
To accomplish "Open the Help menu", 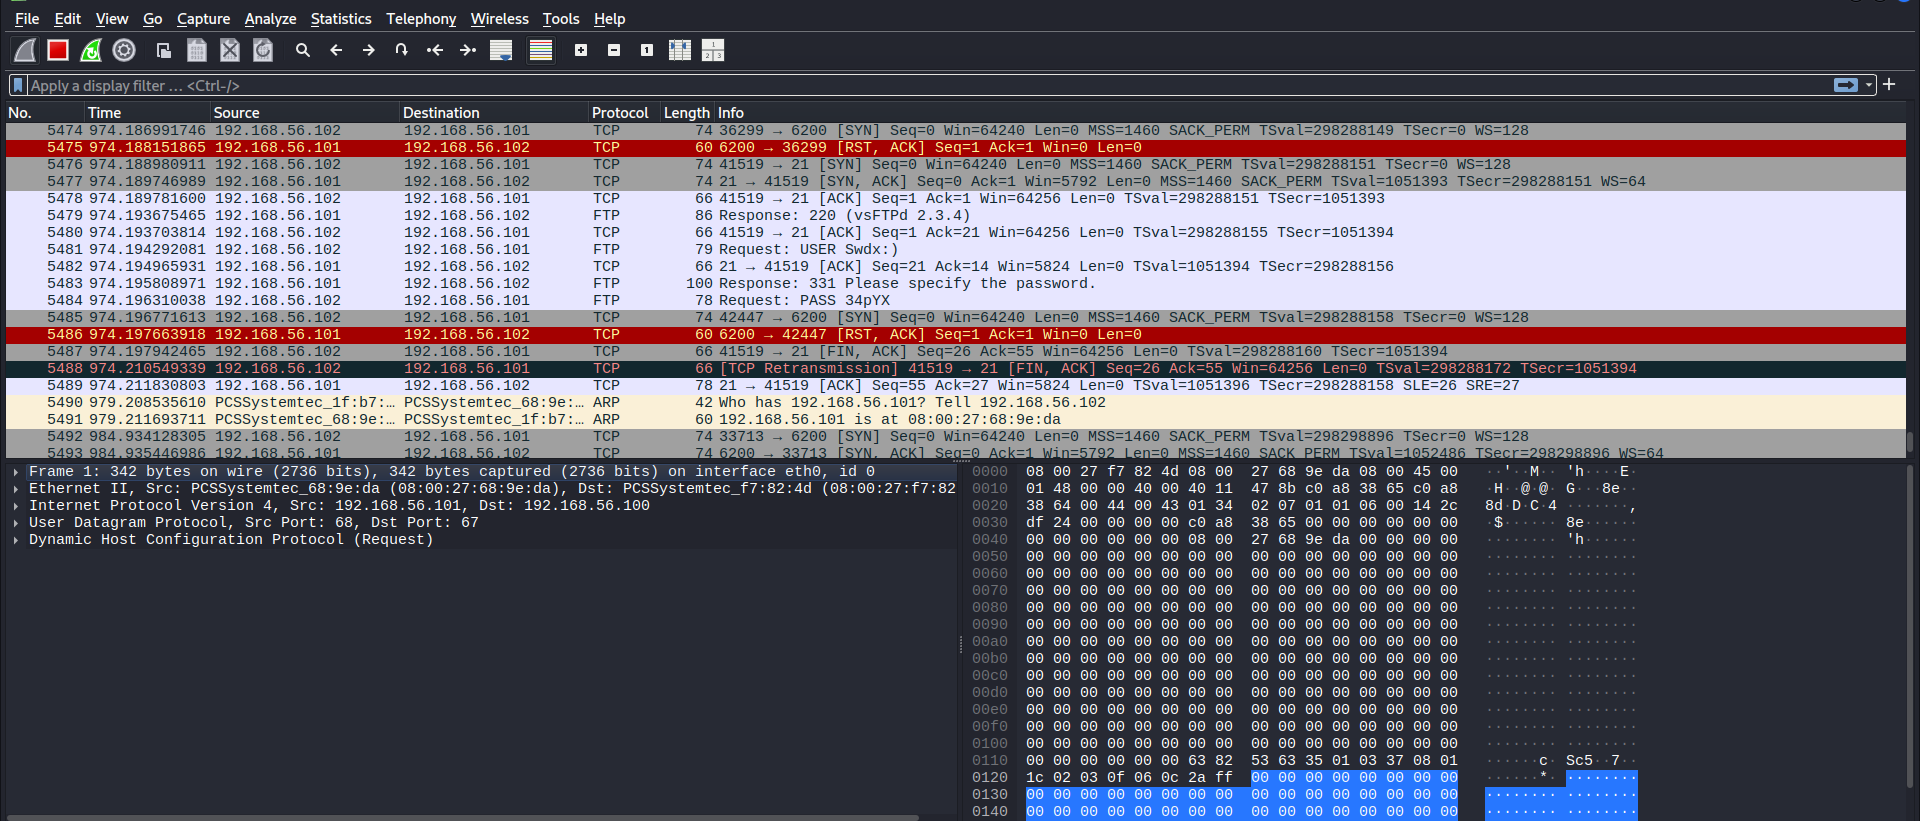I will 609,19.
